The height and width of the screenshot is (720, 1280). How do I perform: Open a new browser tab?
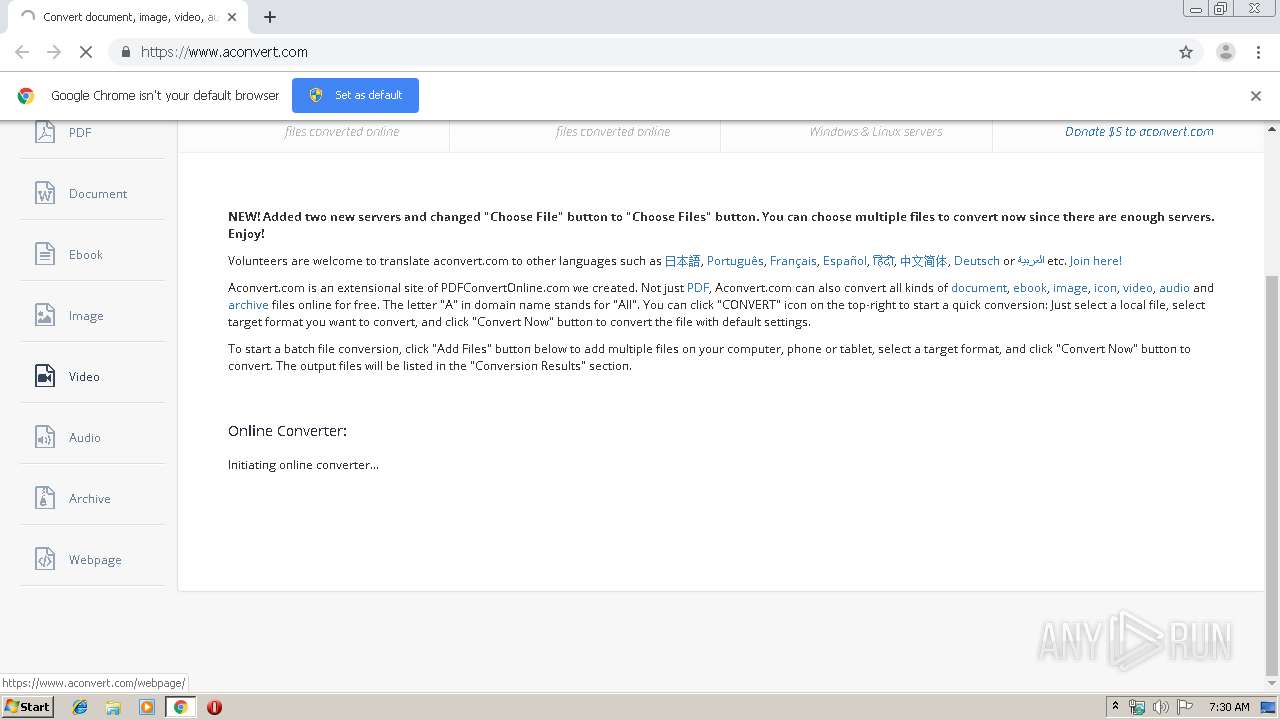point(270,17)
